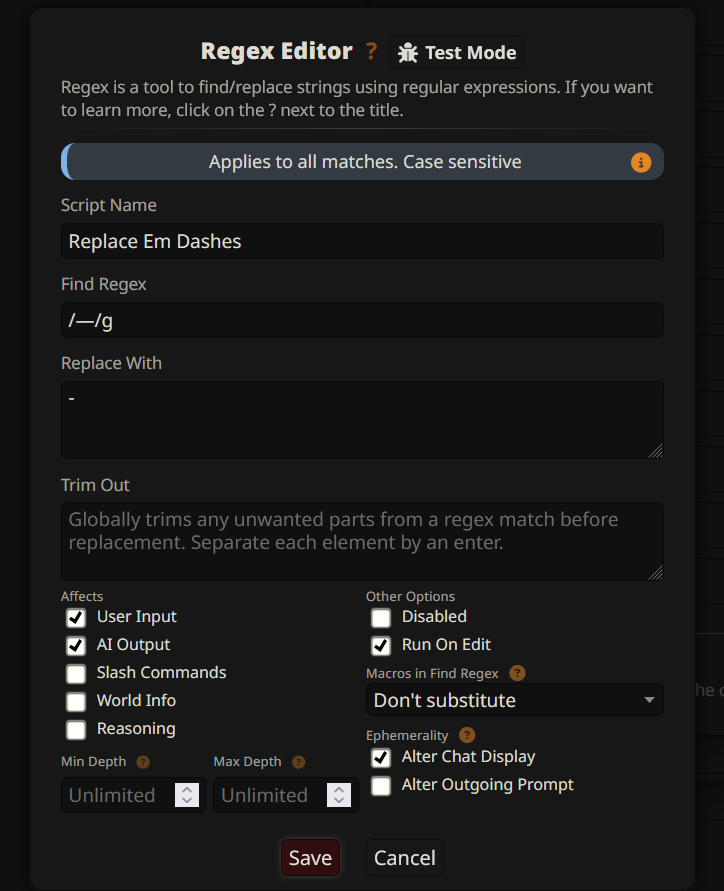The image size is (724, 891).
Task: Click into the Find Regex input
Action: pos(362,320)
